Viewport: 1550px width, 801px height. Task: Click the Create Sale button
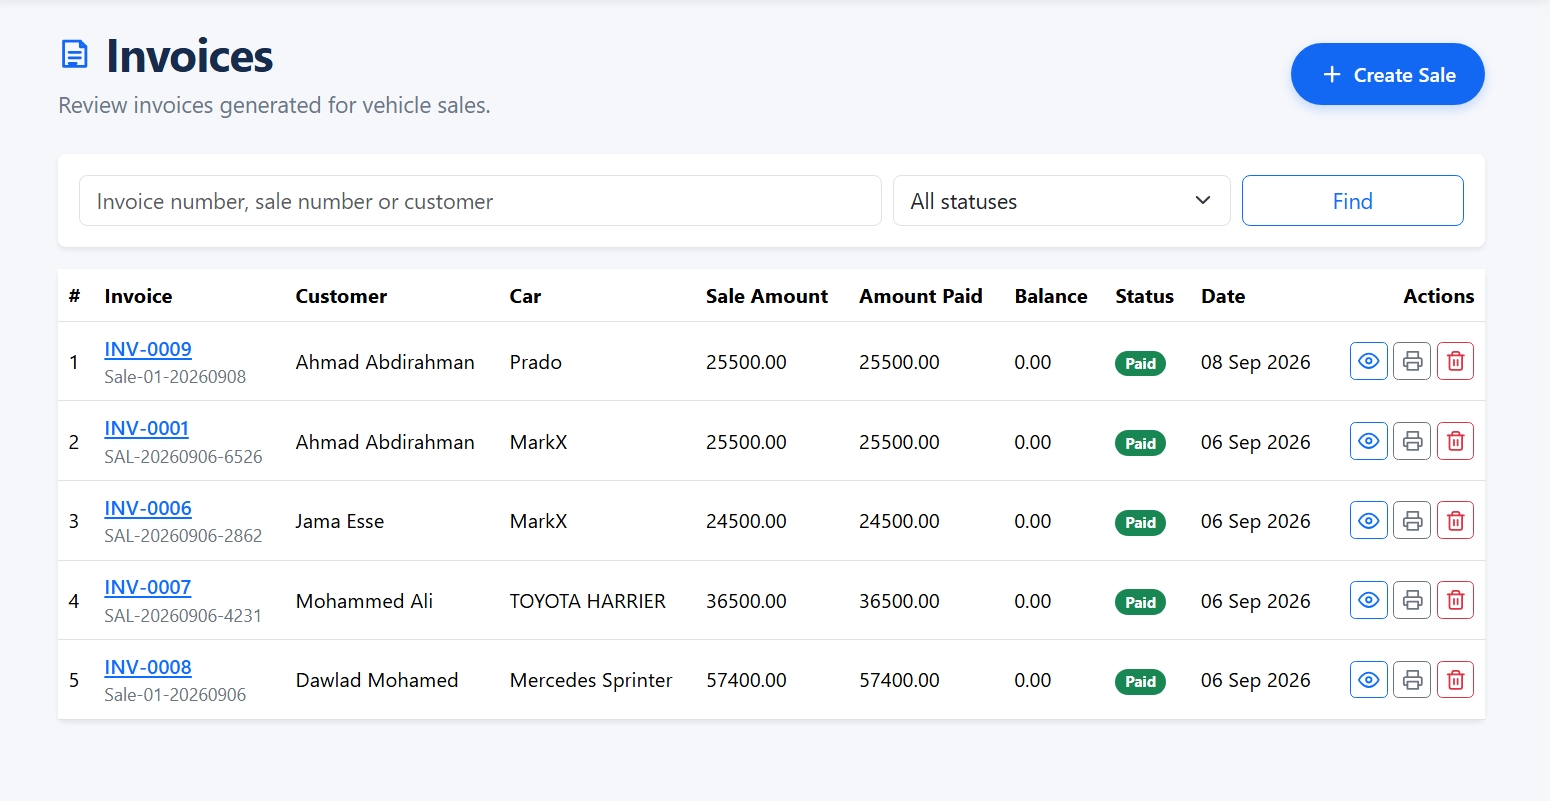click(1388, 74)
